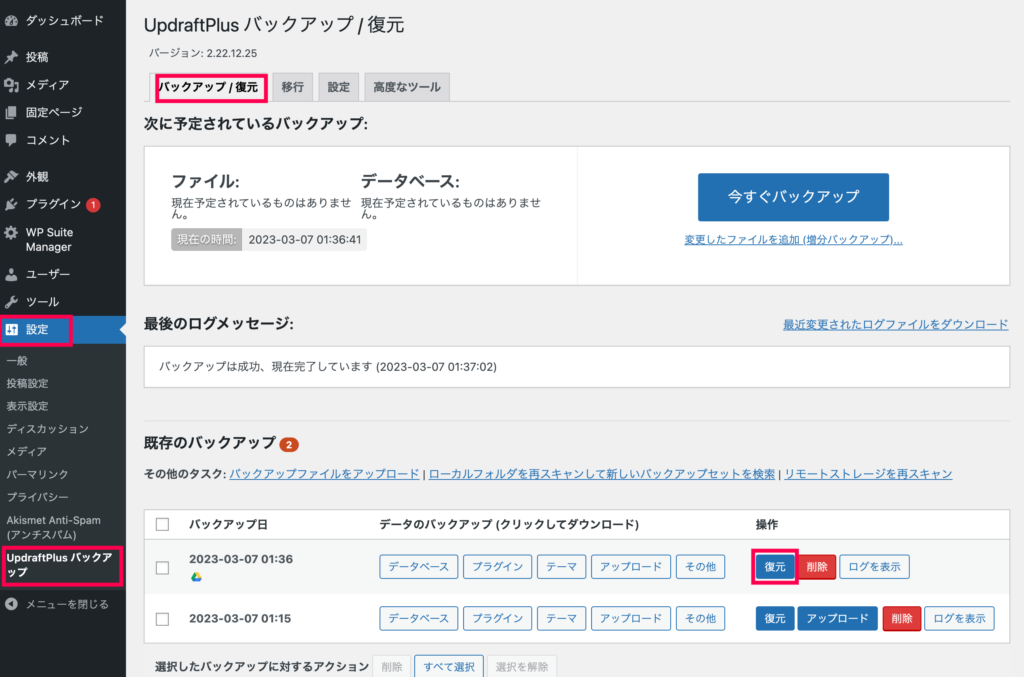Image resolution: width=1024 pixels, height=677 pixels.
Task: Click the orange backup count badge showing 2
Action: pos(289,445)
